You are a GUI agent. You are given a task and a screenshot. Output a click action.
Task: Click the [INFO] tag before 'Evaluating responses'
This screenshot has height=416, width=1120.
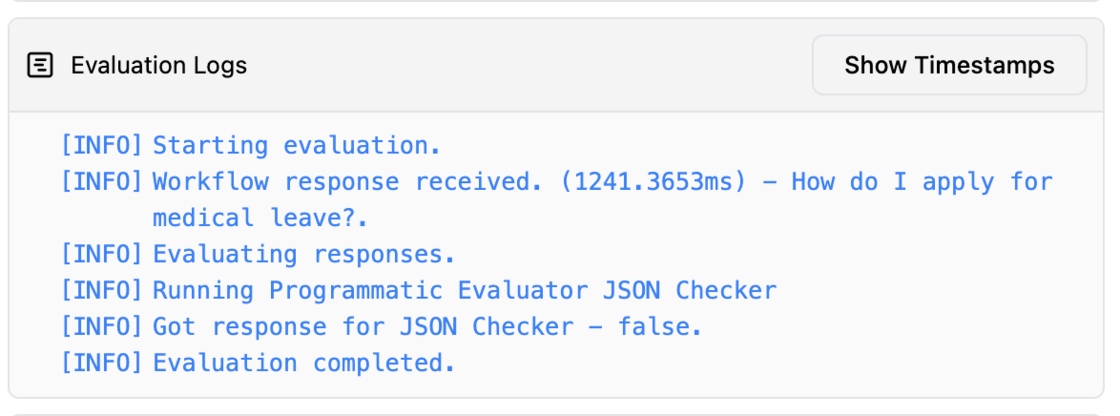[x=101, y=254]
